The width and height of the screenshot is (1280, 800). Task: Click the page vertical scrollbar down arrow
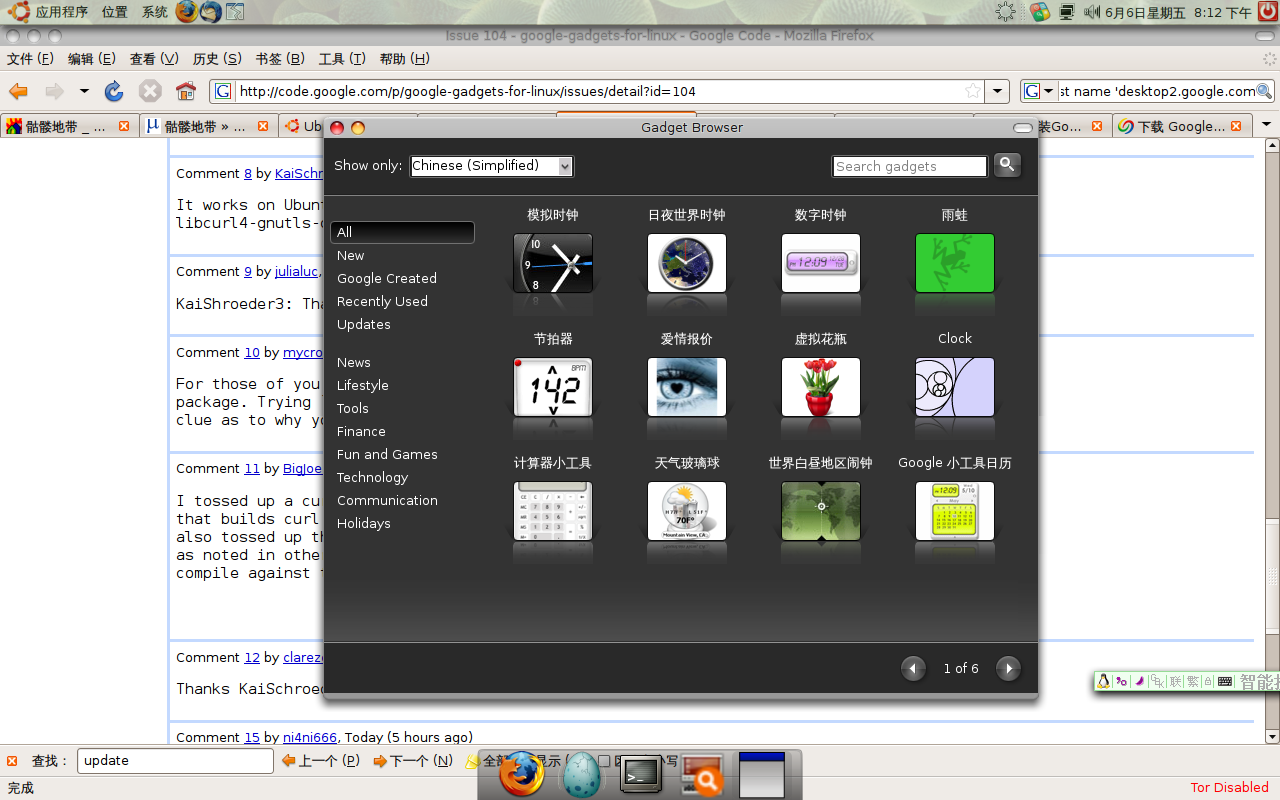click(x=1271, y=736)
